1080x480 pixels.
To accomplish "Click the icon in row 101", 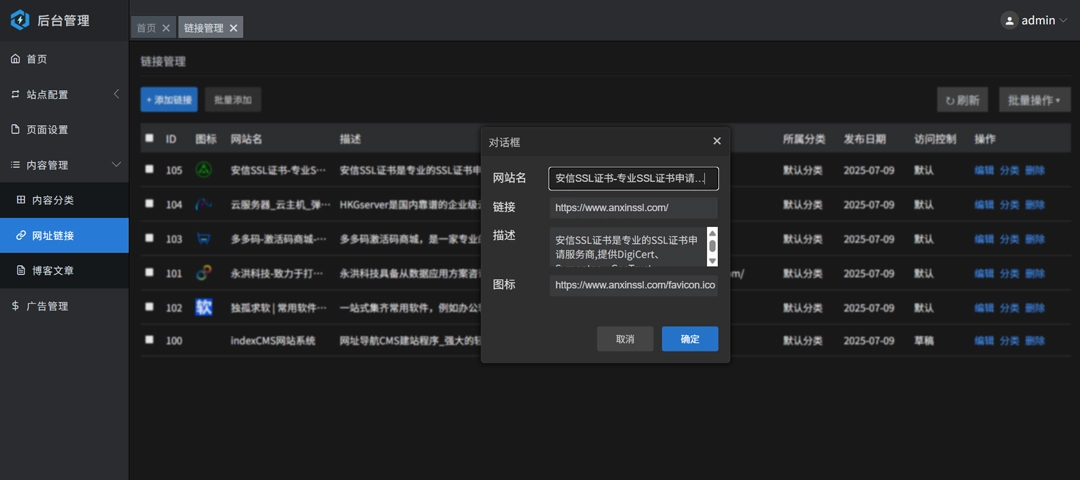I will click(204, 273).
